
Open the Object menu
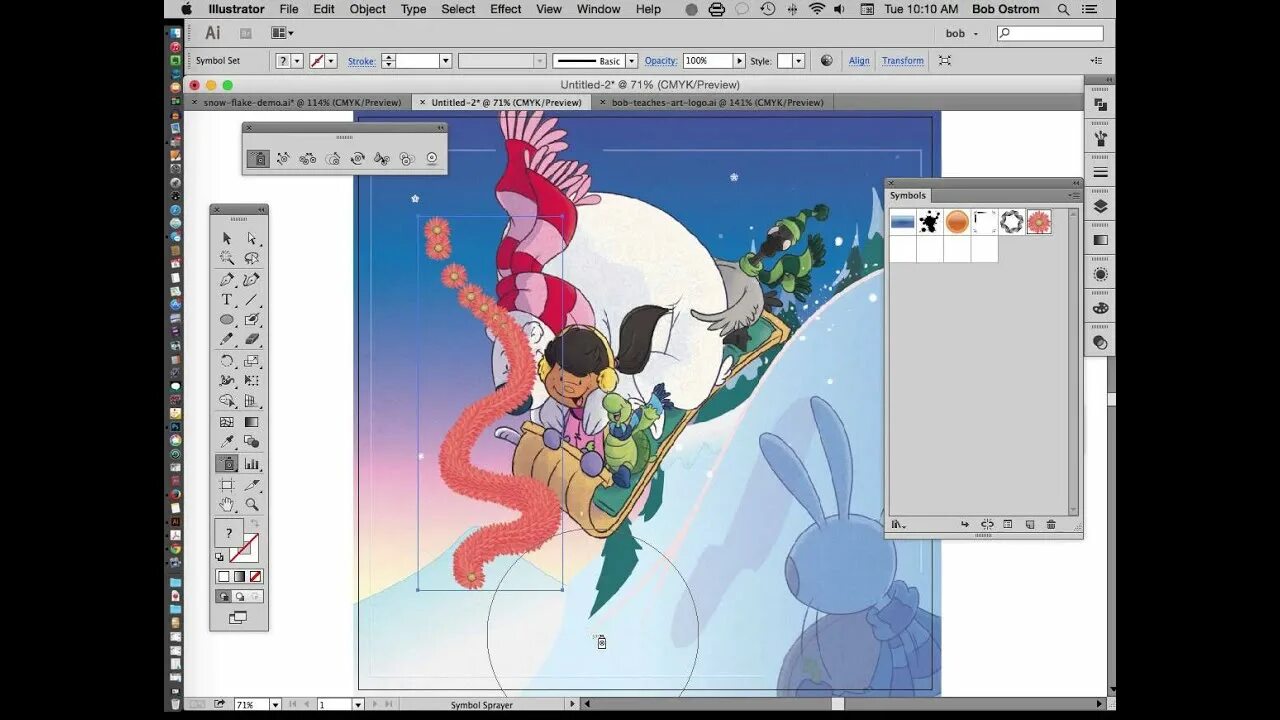pos(367,9)
